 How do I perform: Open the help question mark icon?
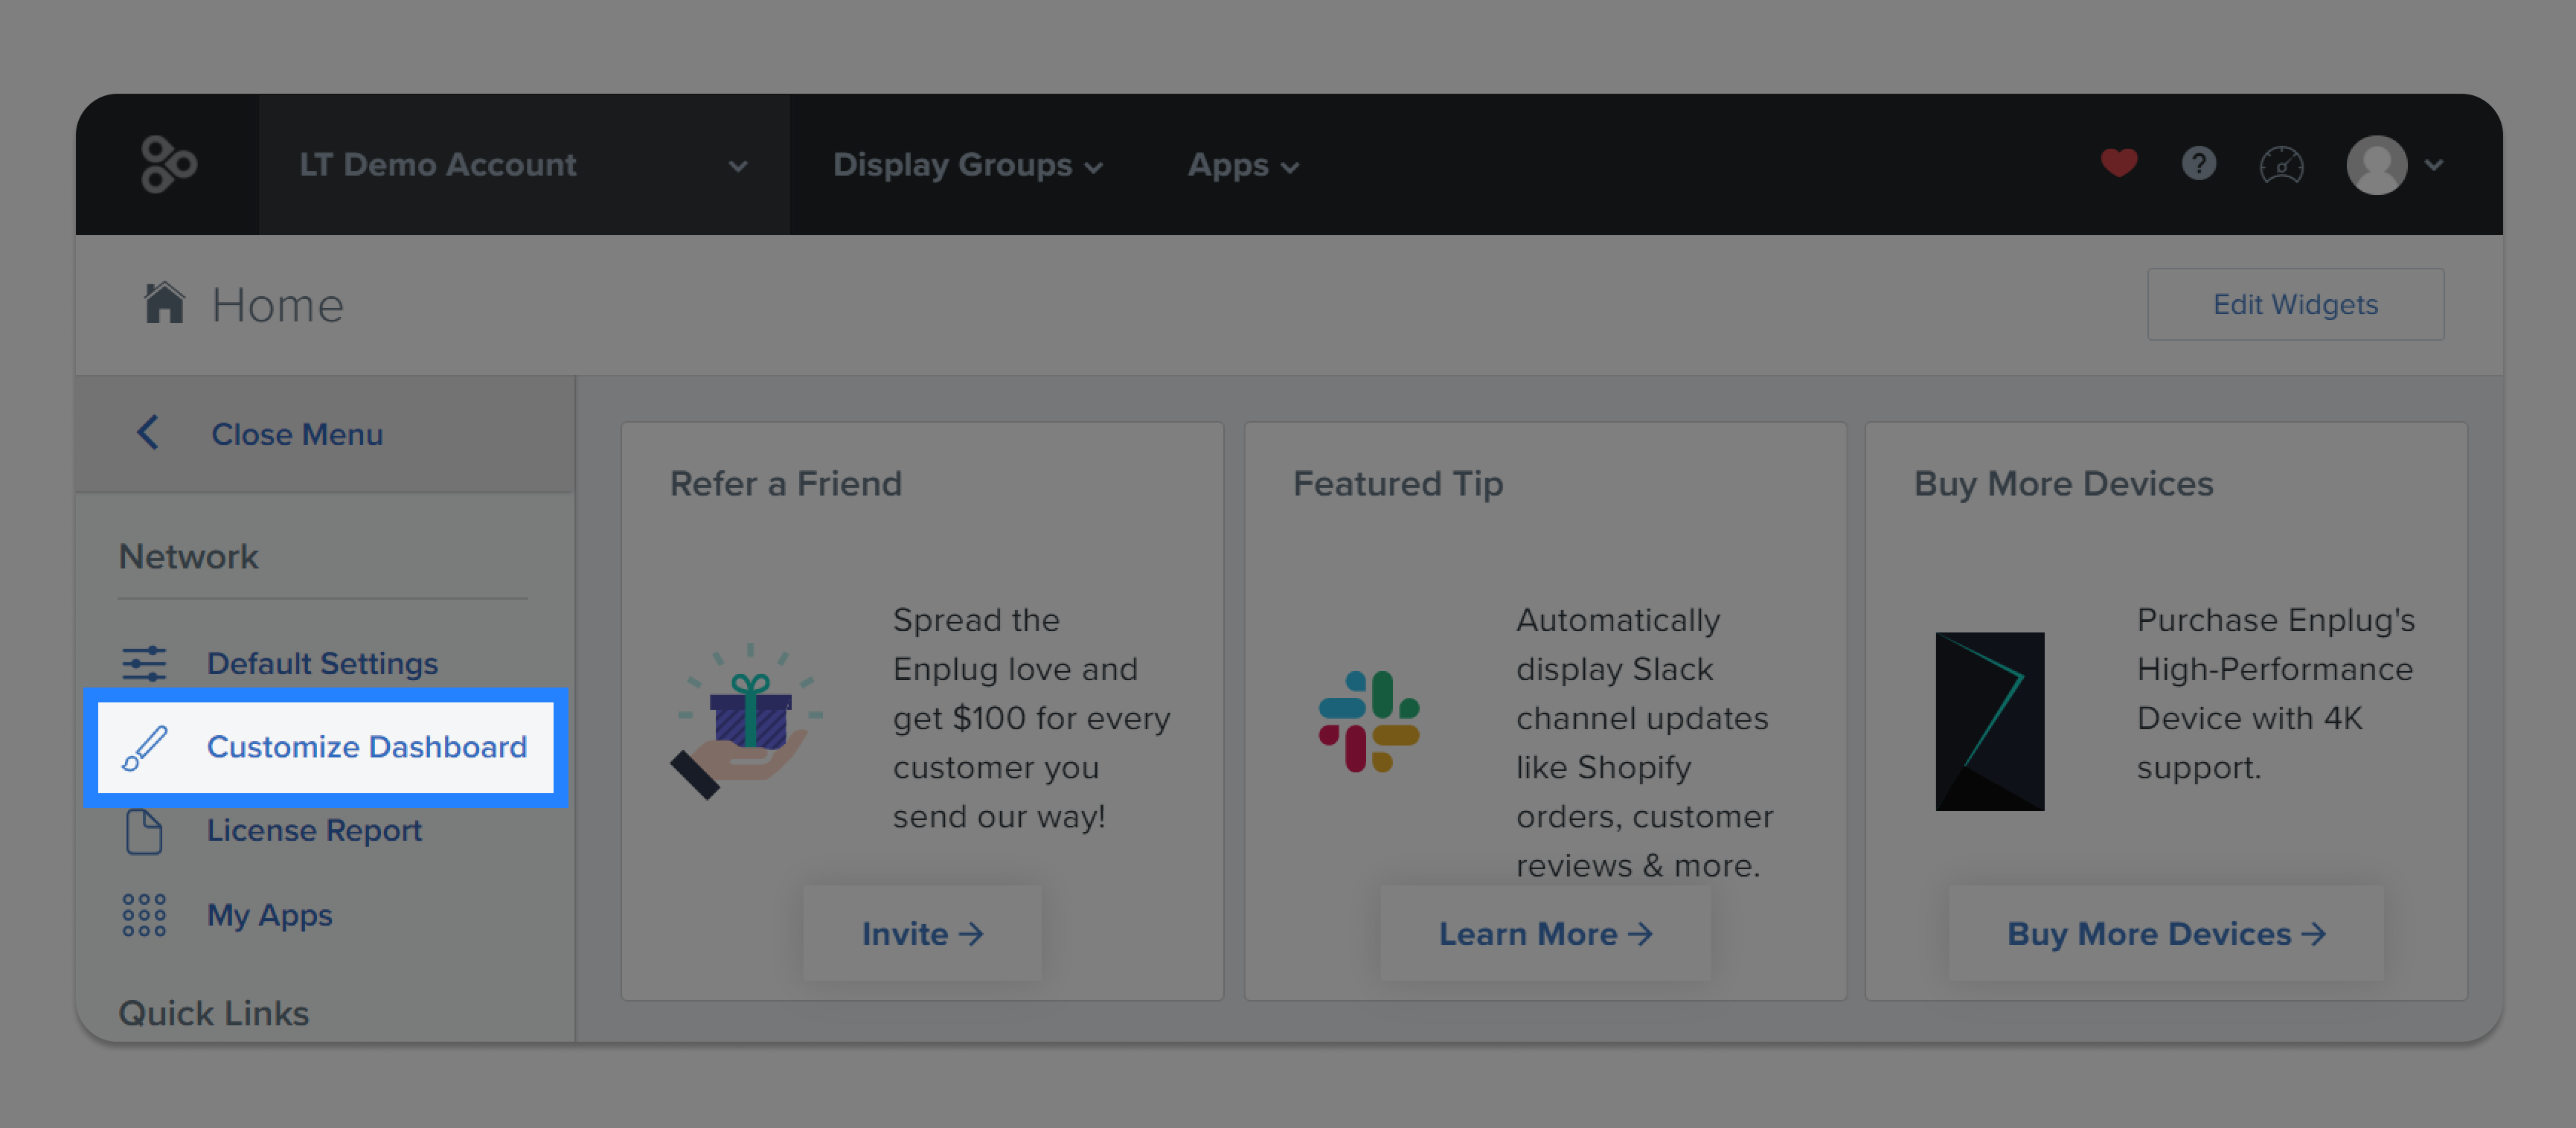2199,164
